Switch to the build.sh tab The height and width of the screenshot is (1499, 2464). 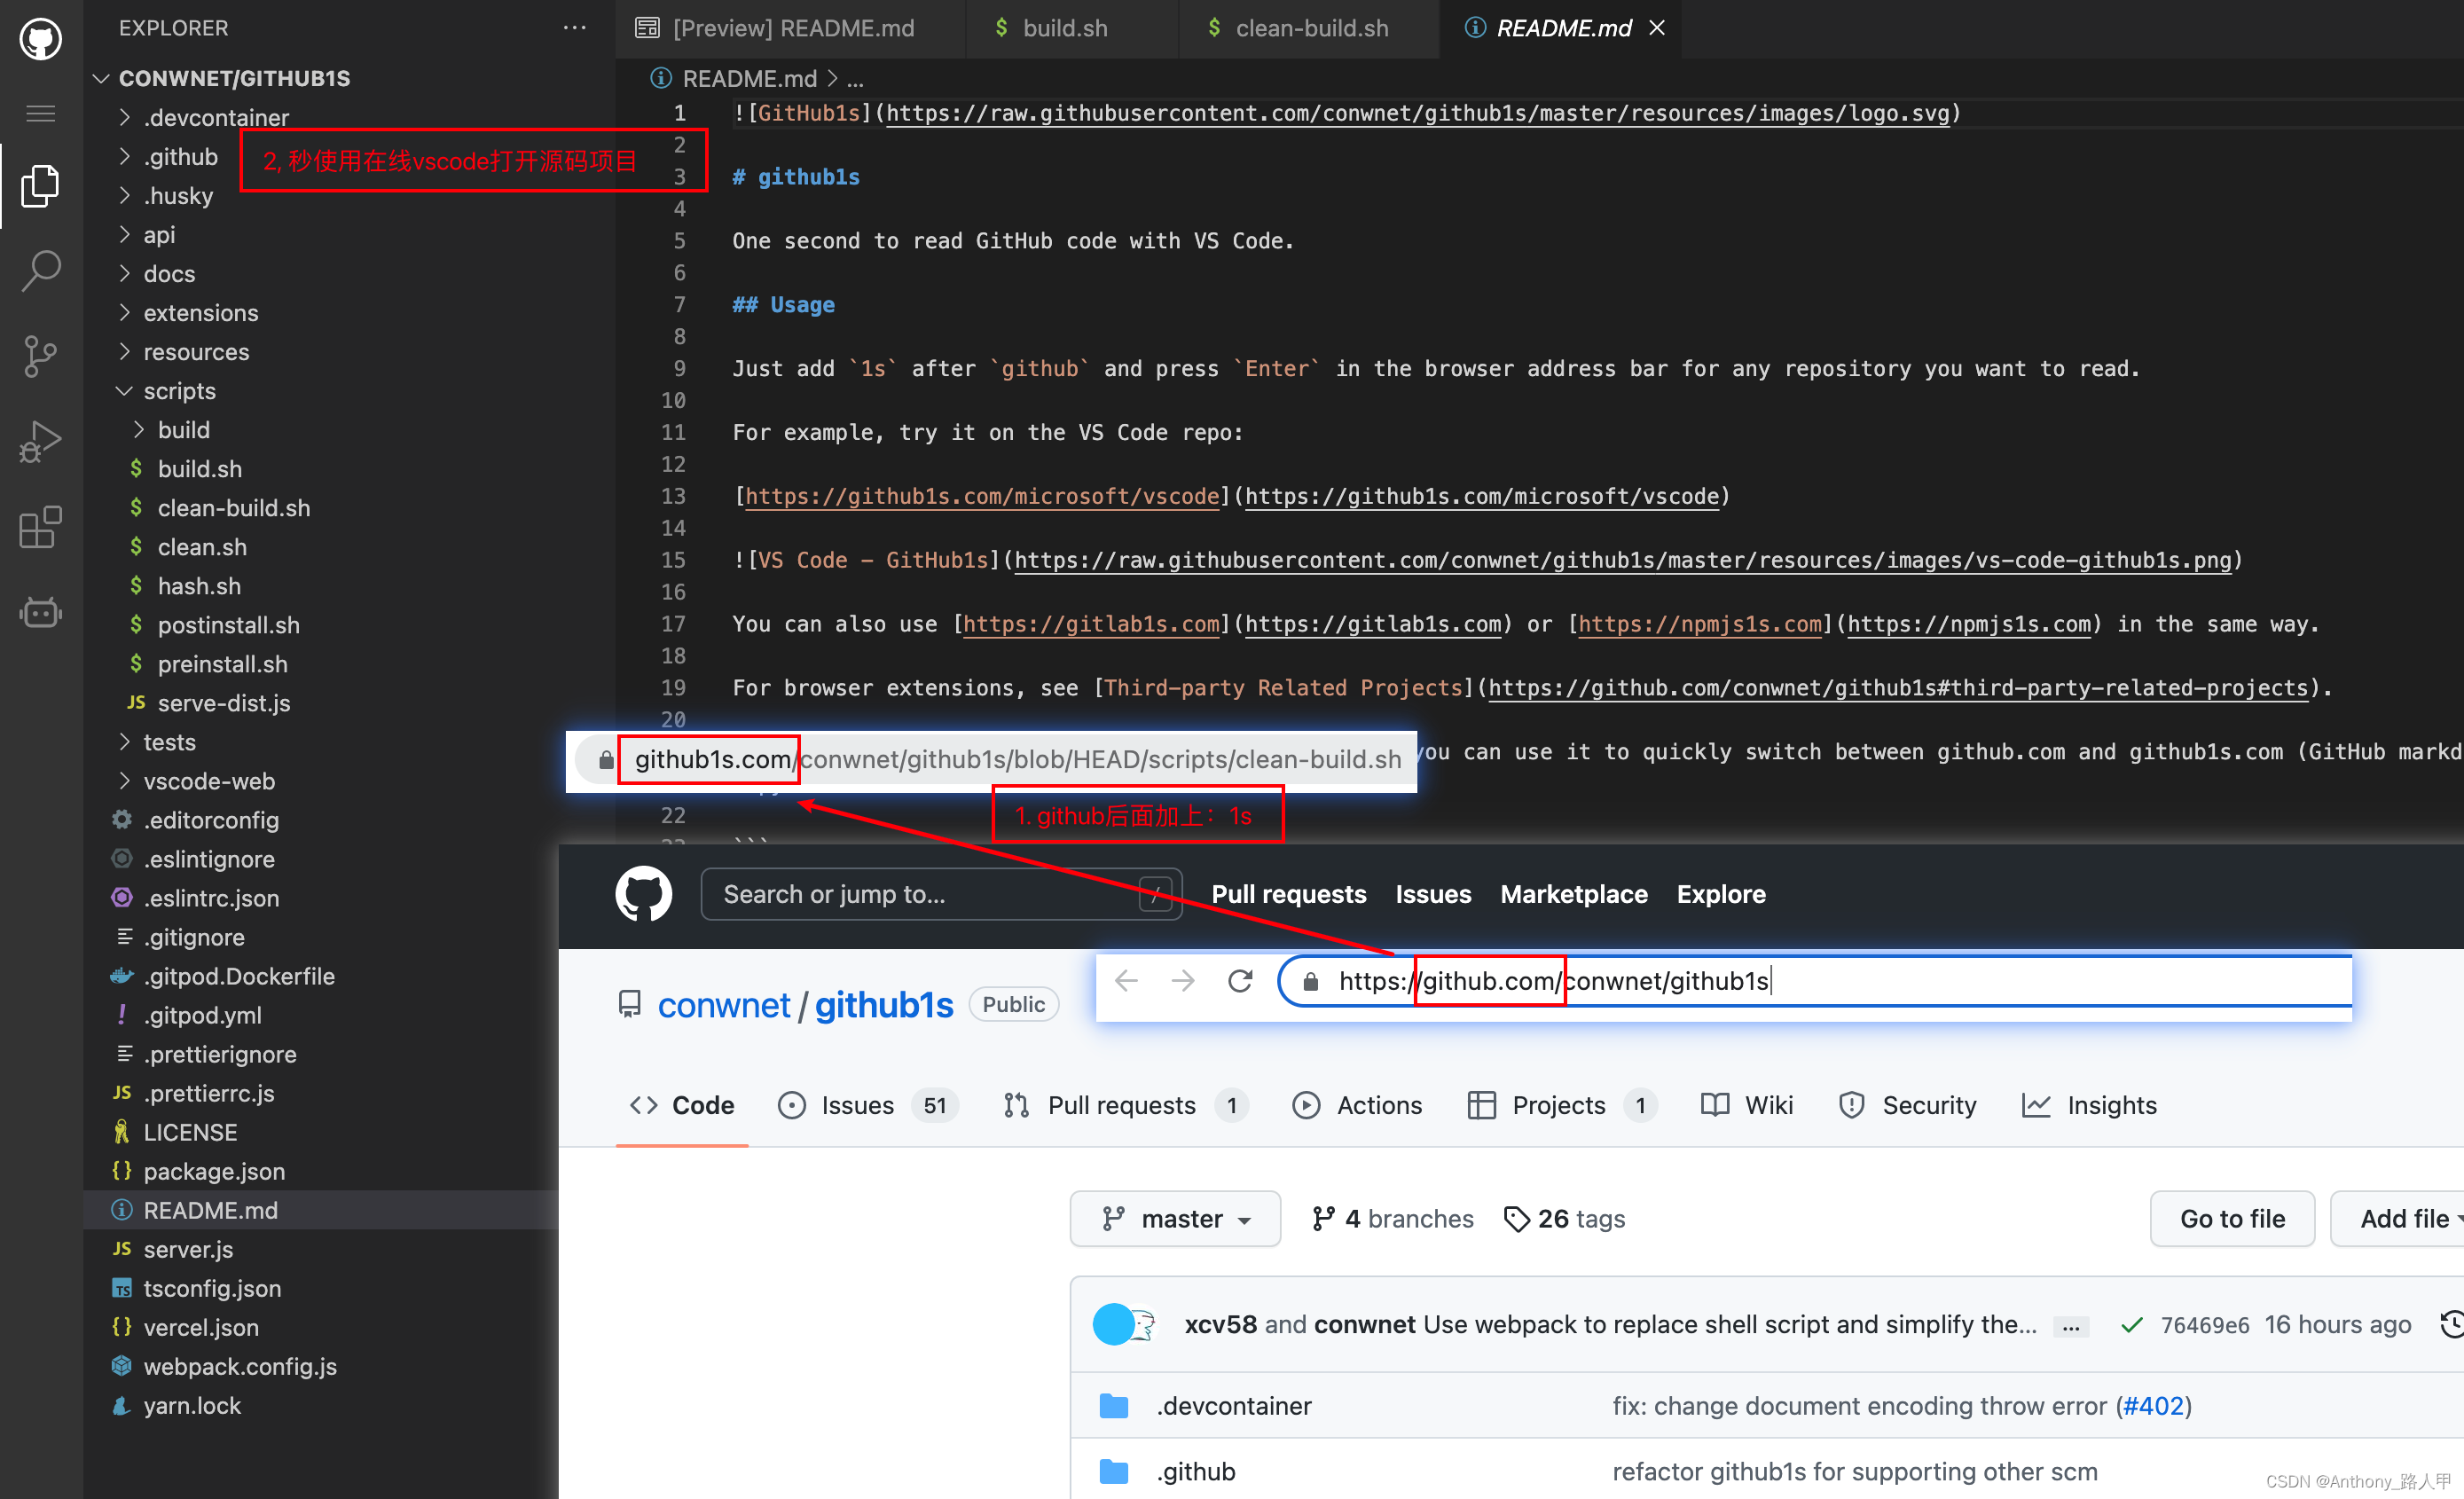[x=1064, y=28]
